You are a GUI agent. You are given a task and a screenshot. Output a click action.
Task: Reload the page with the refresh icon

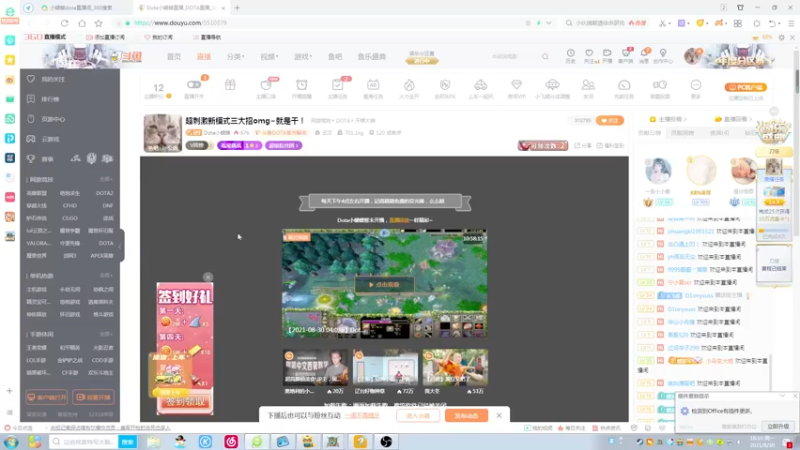click(64, 23)
